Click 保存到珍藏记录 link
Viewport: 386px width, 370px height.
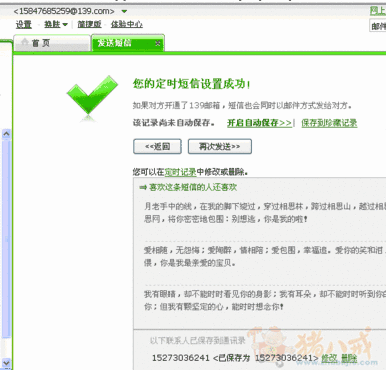pyautogui.click(x=329, y=123)
